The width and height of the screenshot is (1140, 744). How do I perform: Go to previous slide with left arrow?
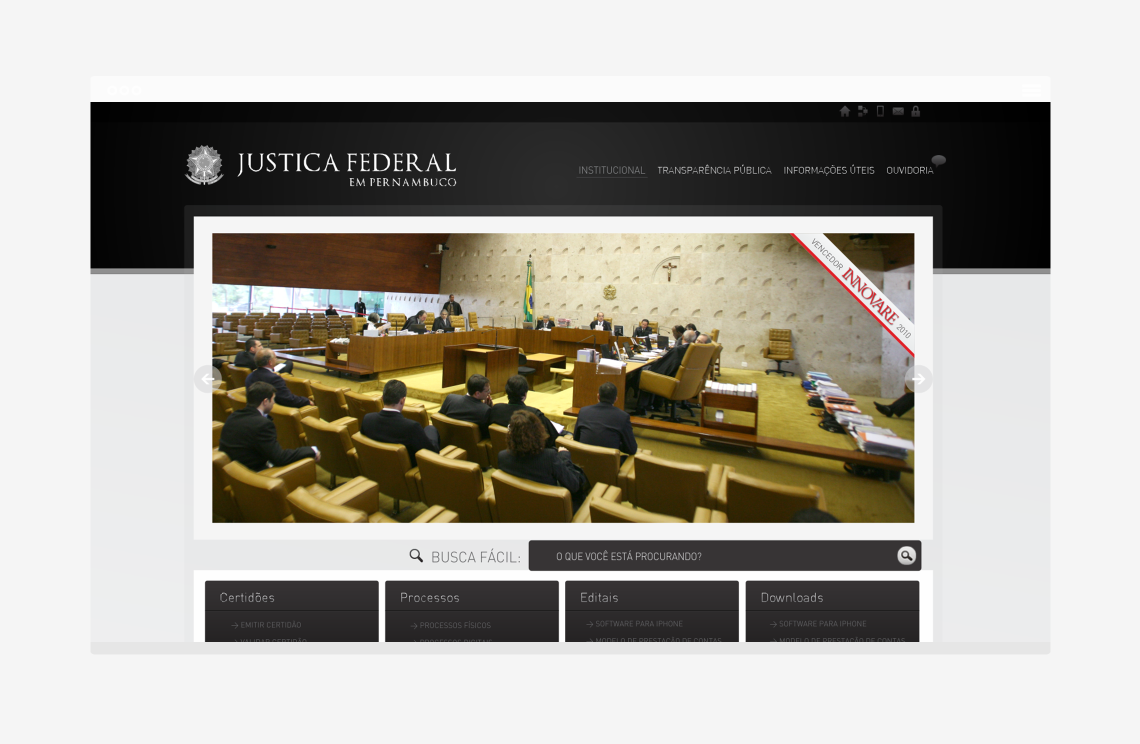(207, 379)
